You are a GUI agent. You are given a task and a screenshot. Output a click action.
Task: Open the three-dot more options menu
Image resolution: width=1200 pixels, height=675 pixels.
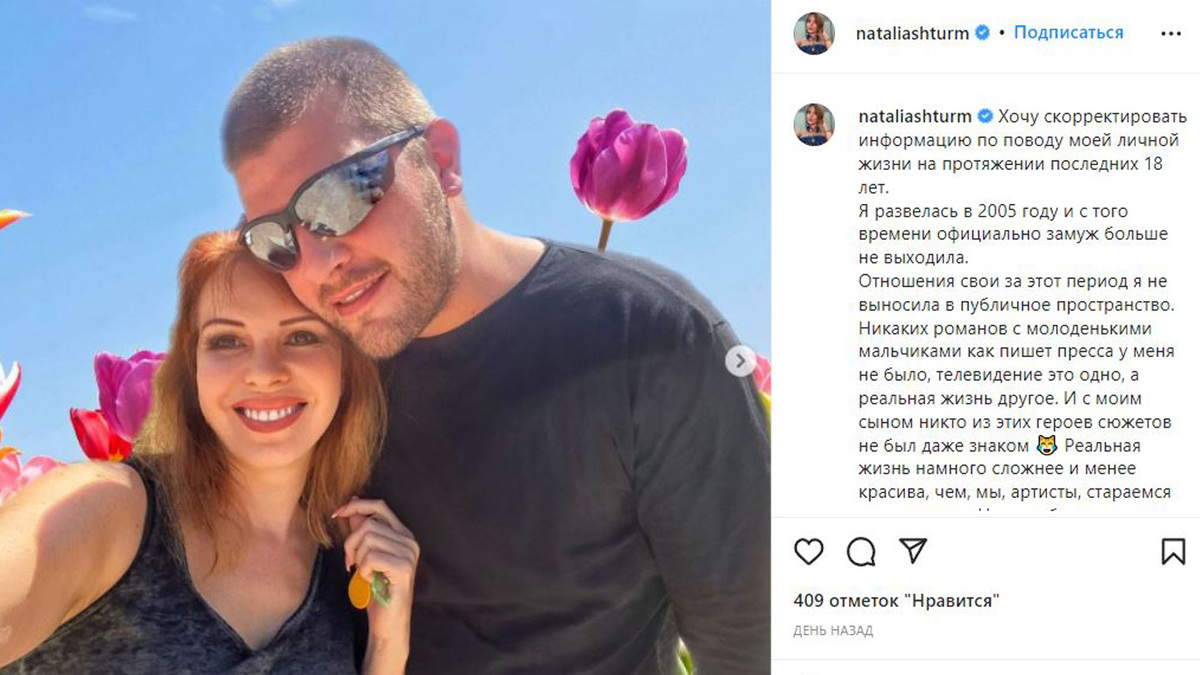click(1171, 33)
